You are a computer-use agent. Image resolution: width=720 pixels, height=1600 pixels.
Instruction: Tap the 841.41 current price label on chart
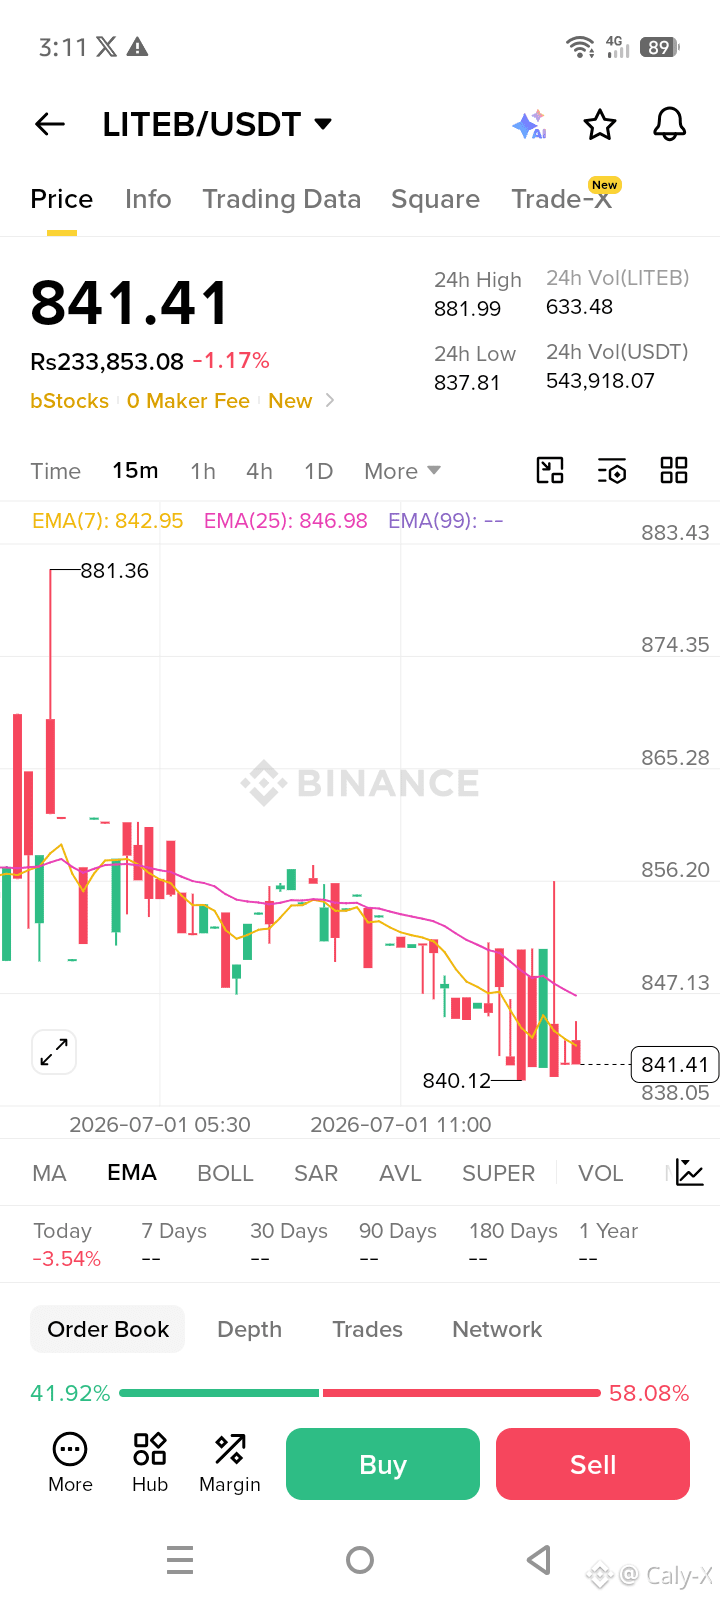(675, 1064)
